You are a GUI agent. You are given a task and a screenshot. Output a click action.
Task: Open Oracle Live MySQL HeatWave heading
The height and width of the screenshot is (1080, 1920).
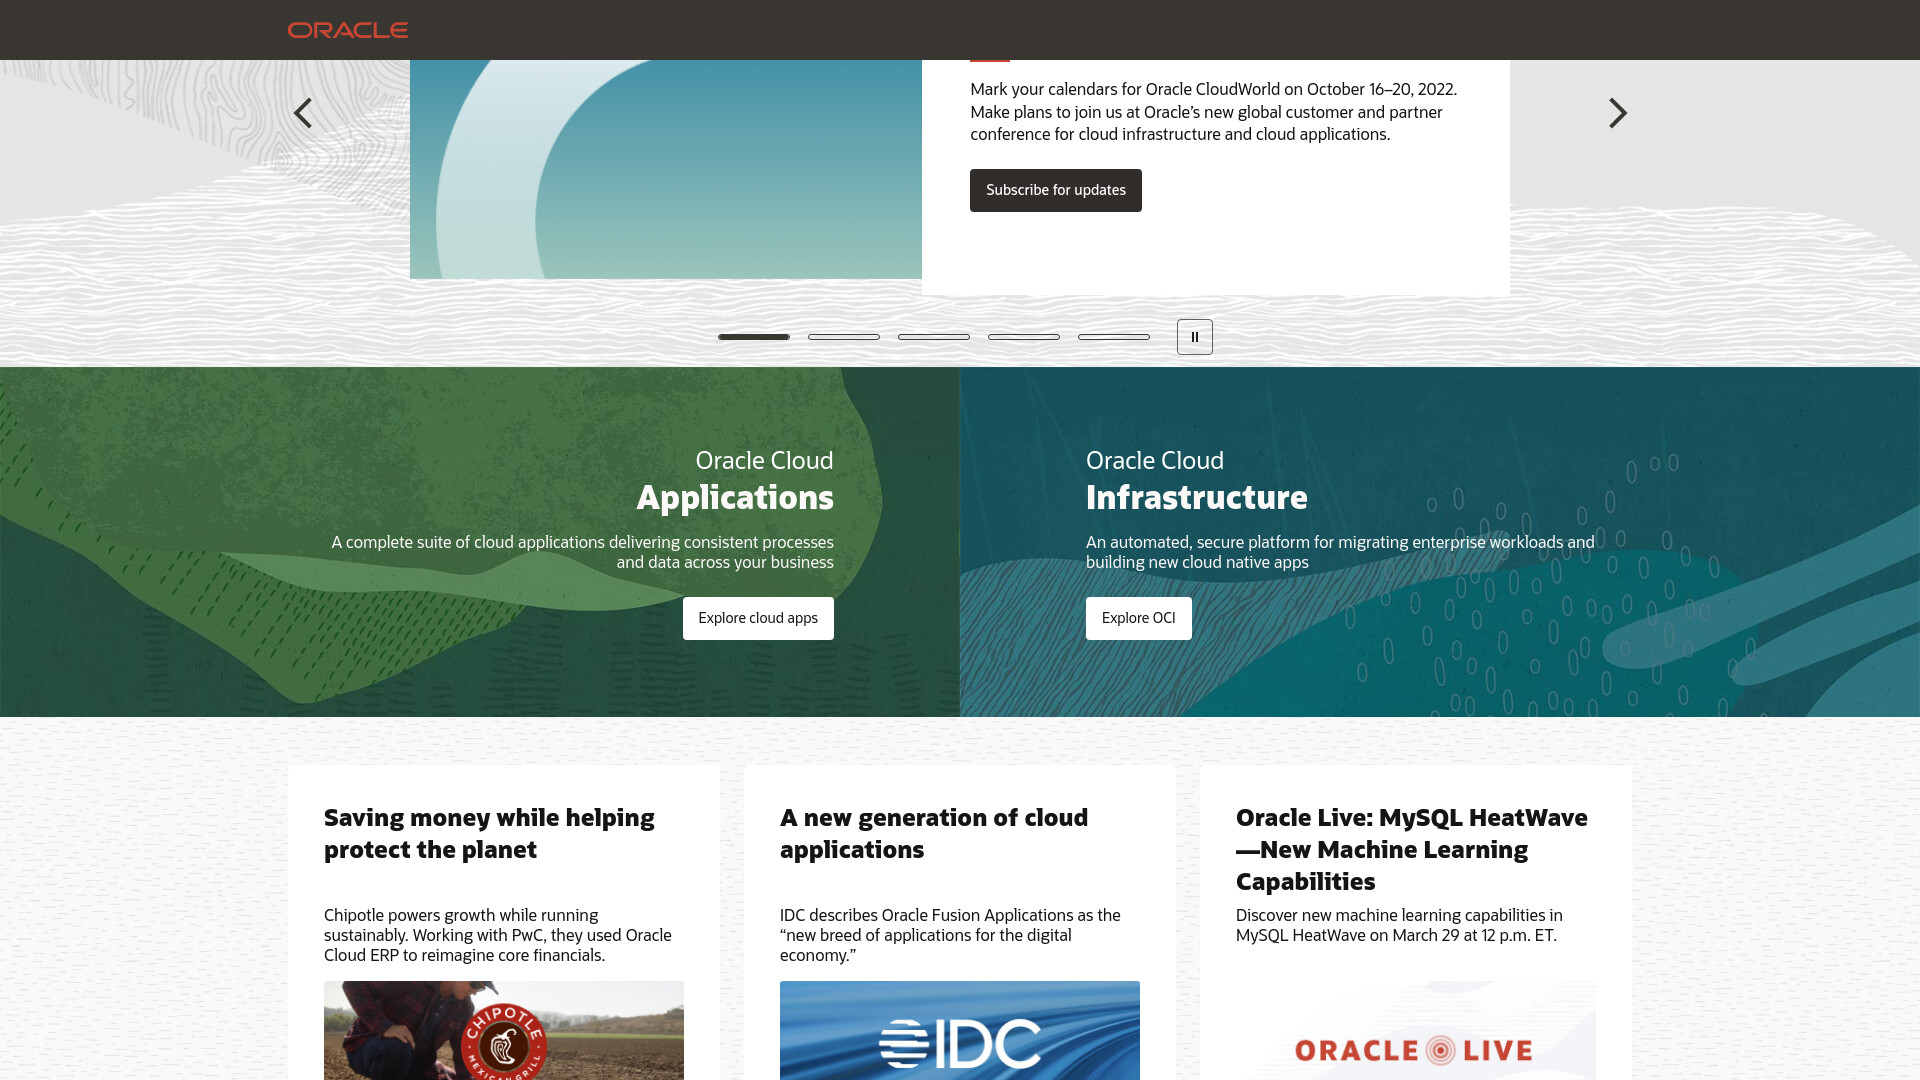(1412, 849)
